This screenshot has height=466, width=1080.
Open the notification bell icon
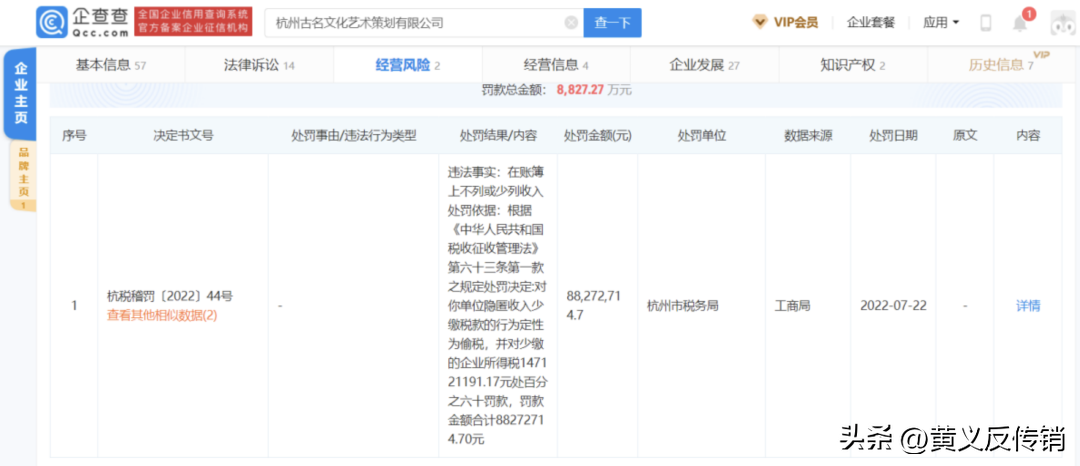[1019, 23]
